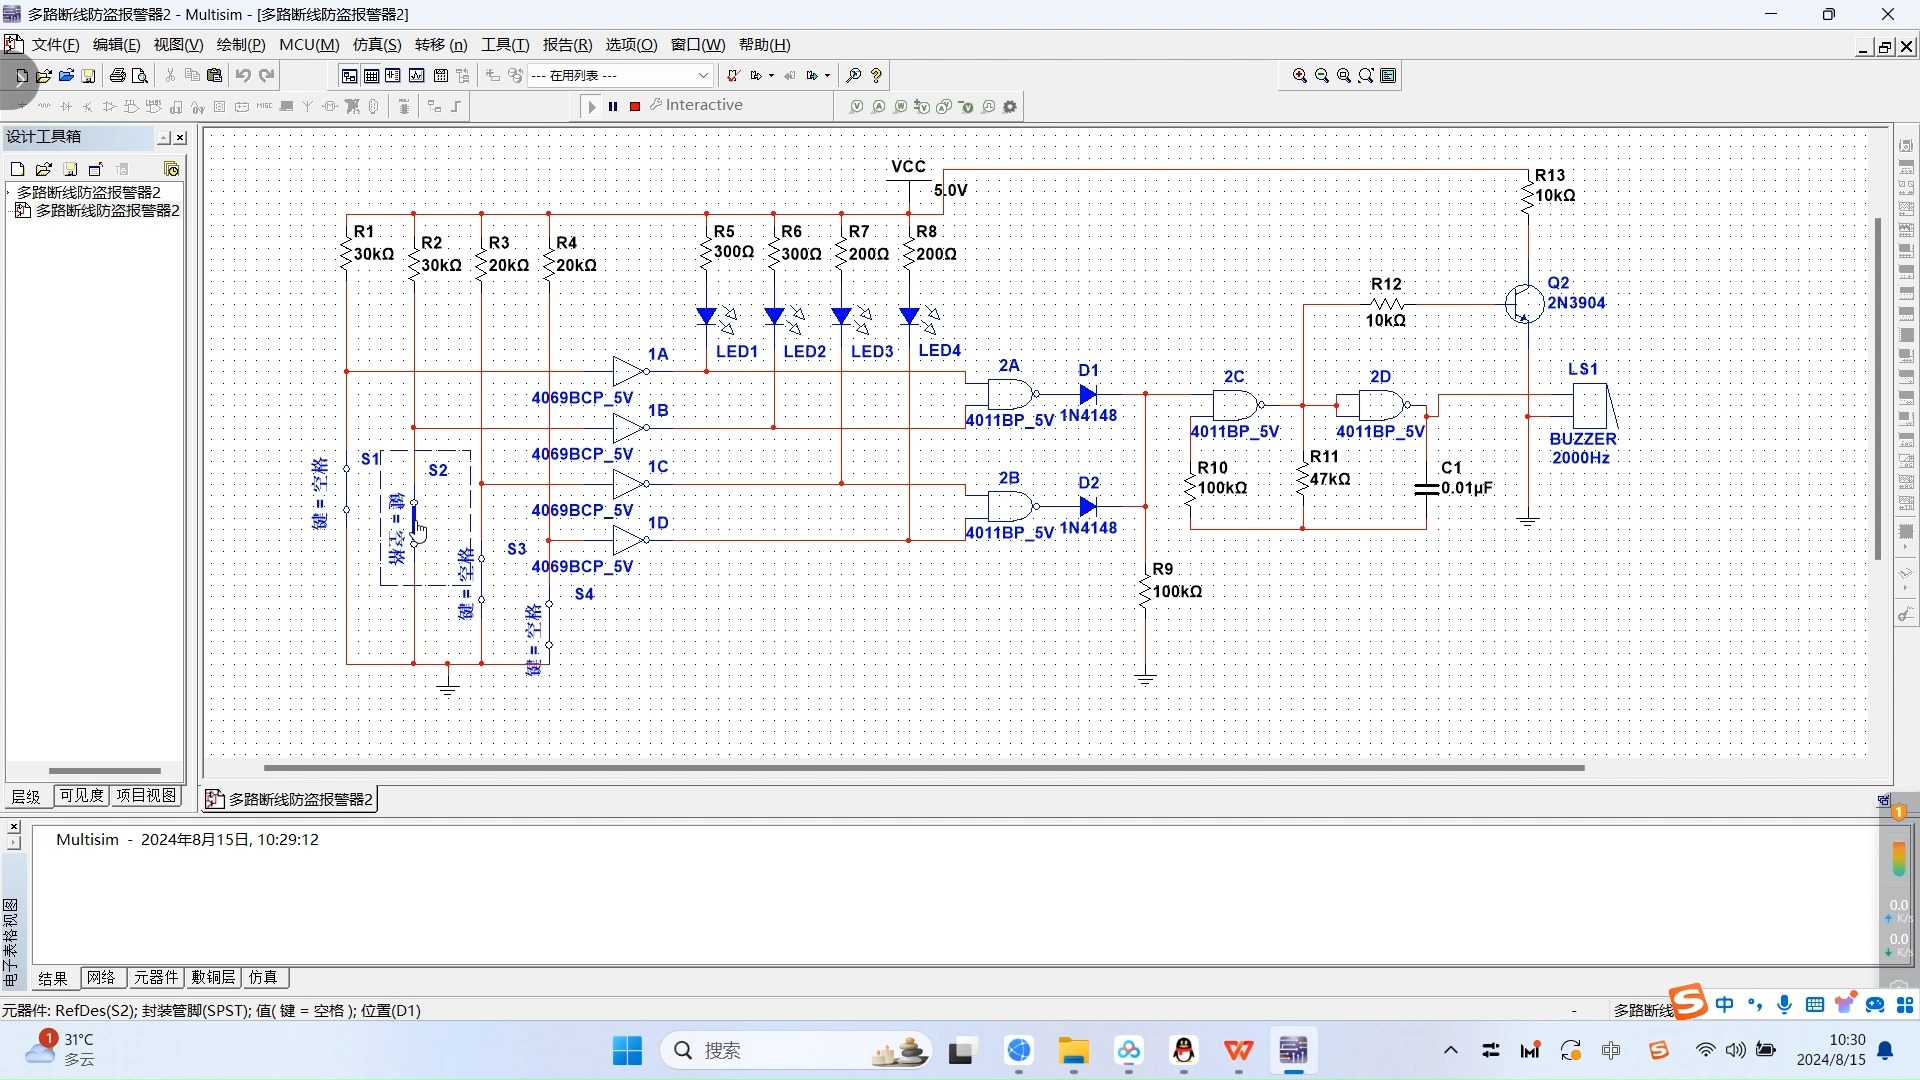1920x1080 pixels.
Task: Open 帮助(H) menu
Action: click(x=764, y=45)
